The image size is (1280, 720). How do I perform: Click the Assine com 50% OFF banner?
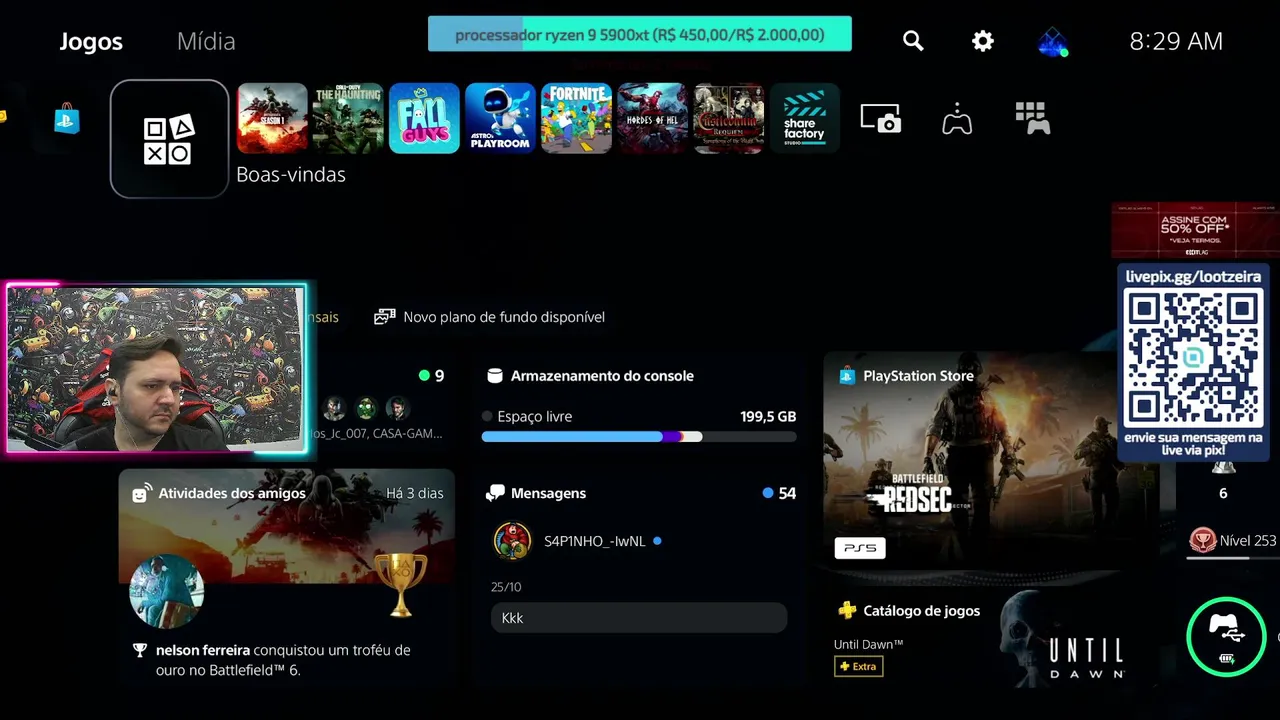[x=1195, y=230]
